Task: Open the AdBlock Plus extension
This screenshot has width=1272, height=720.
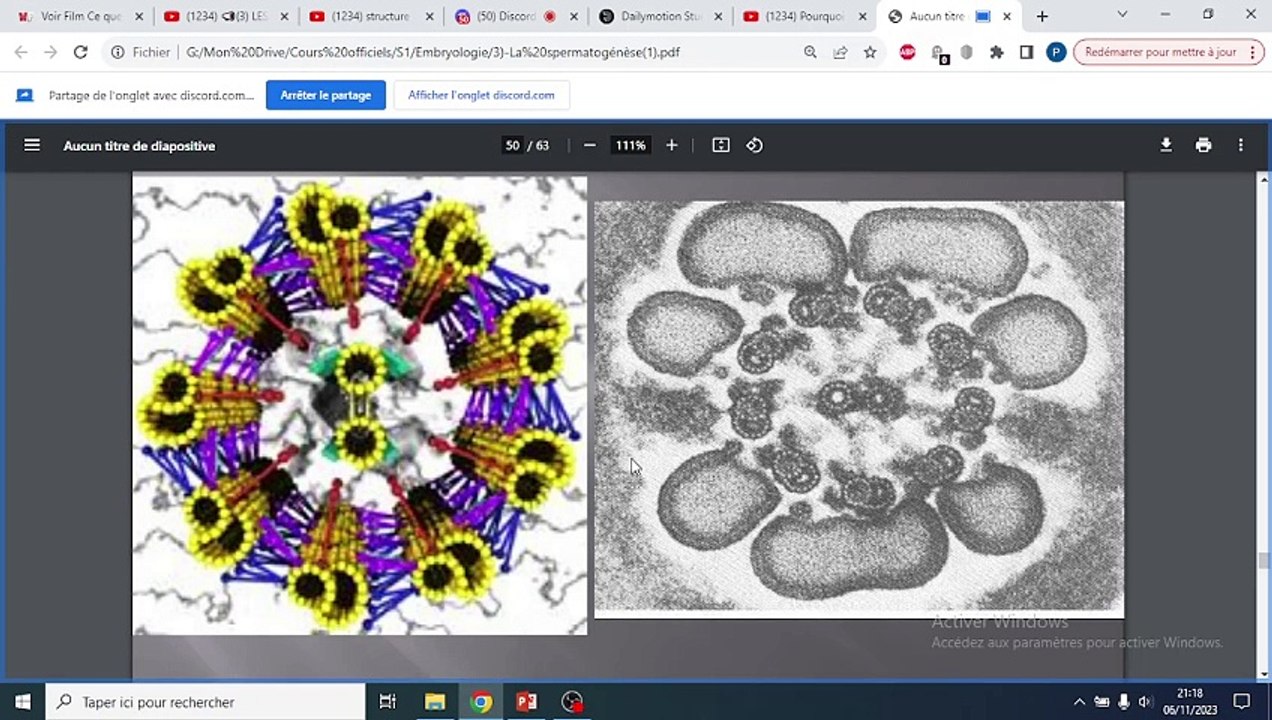Action: pyautogui.click(x=908, y=52)
